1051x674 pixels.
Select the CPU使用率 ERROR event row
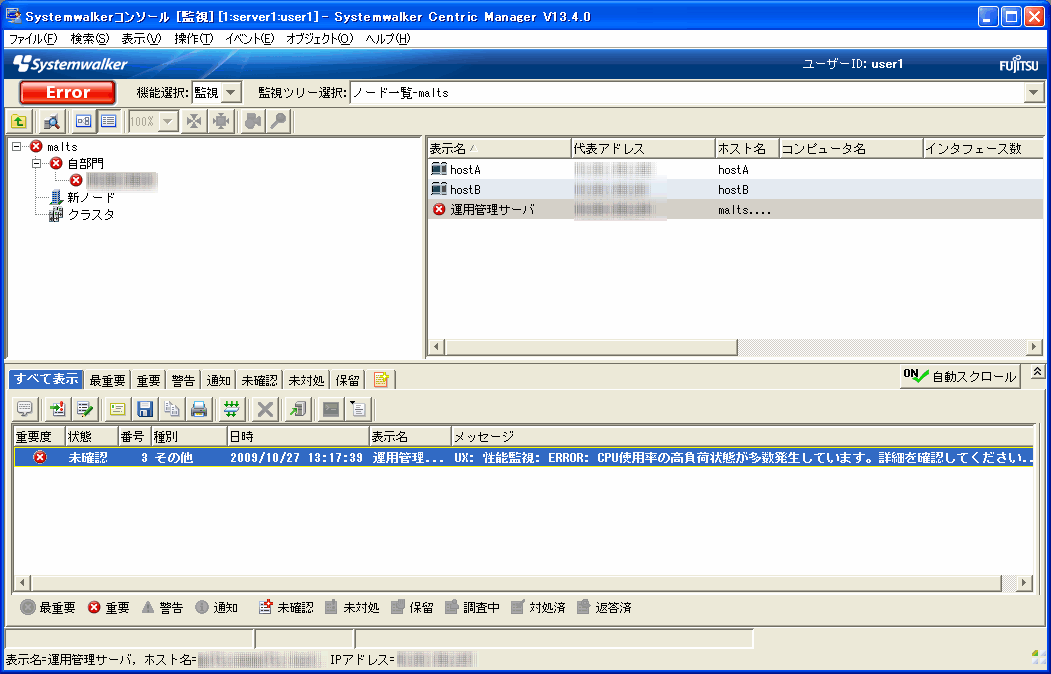[523, 458]
